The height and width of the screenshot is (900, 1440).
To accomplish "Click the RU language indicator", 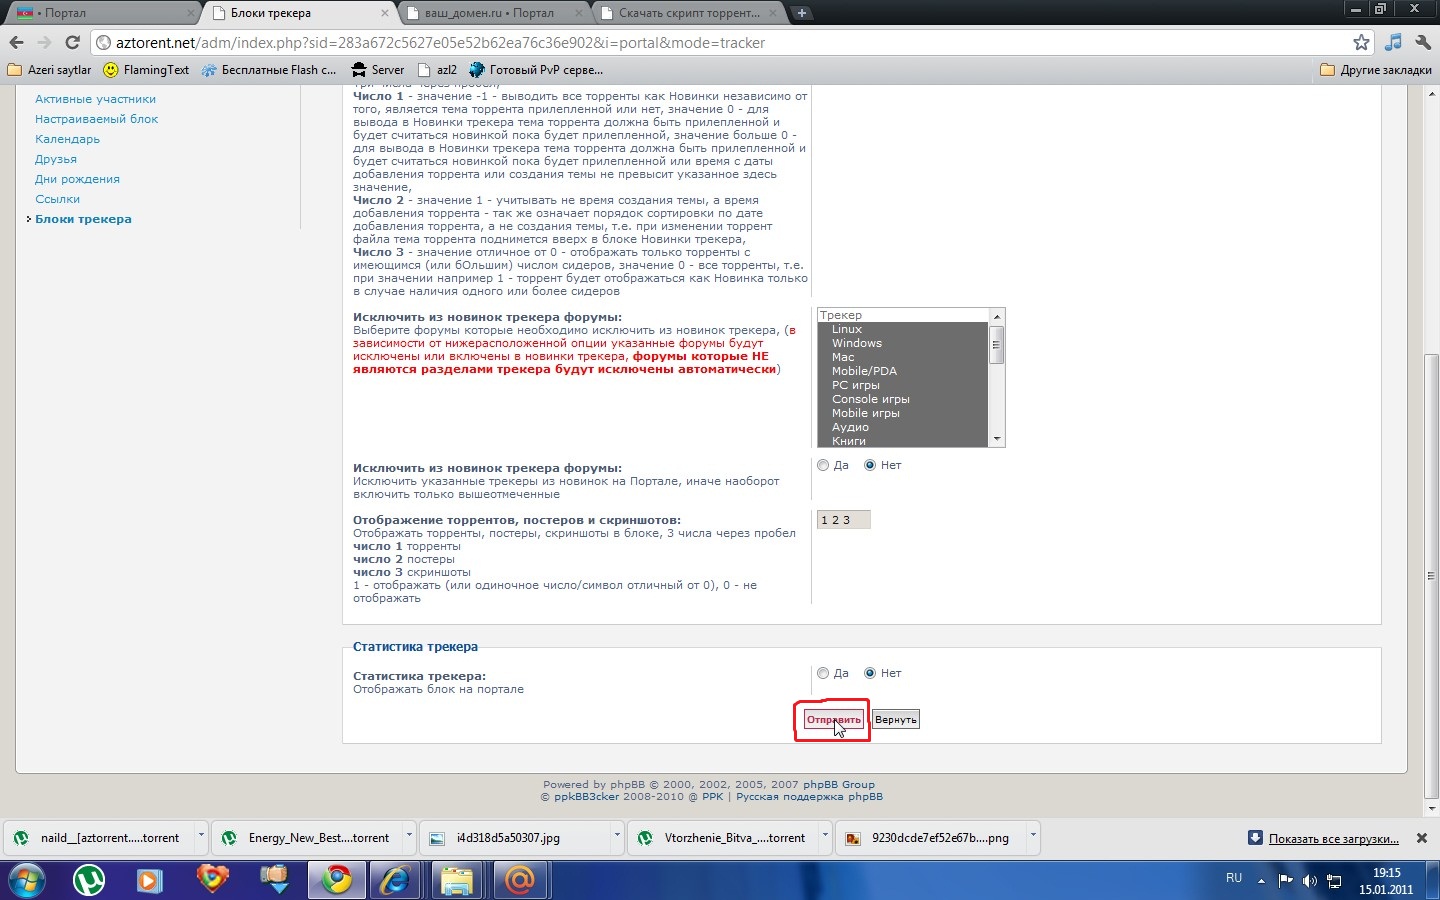I will 1234,878.
